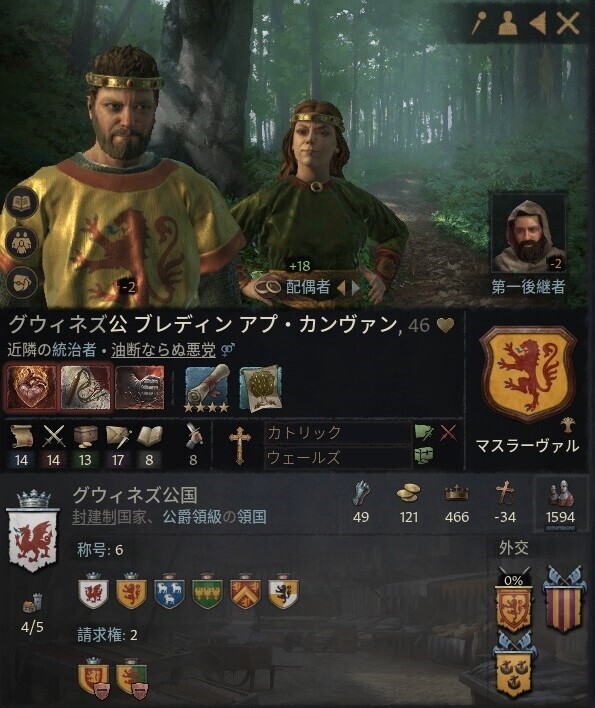595x708 pixels.
Task: Select the three-sheep blue title shield
Action: pyautogui.click(x=169, y=592)
